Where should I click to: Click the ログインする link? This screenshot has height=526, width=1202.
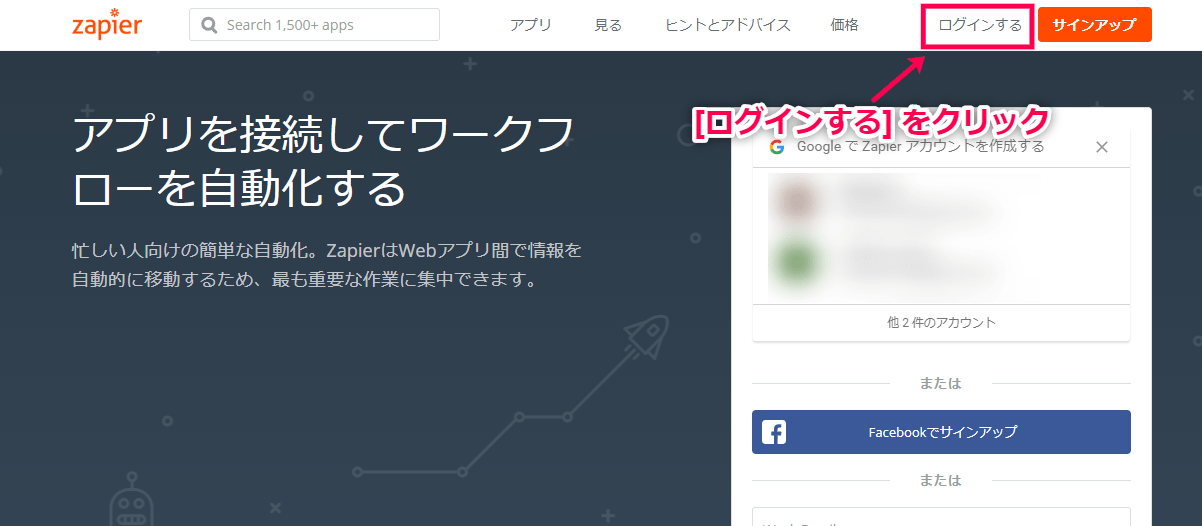click(x=981, y=25)
